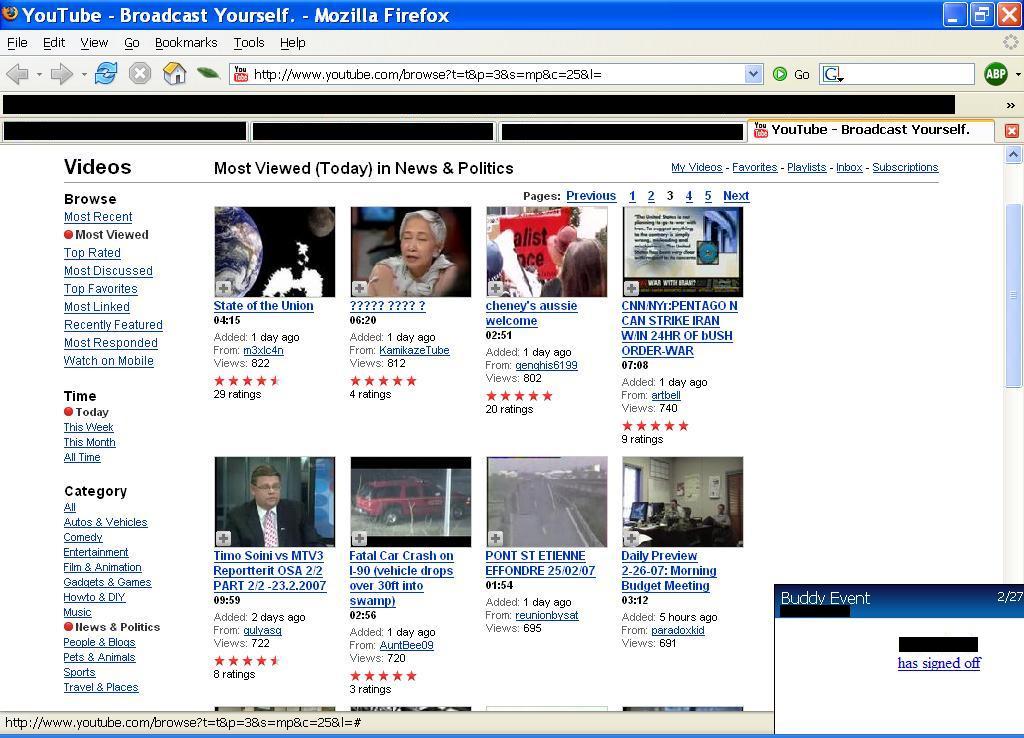The height and width of the screenshot is (738, 1024).
Task: Open Back button history dropdown arrow
Action: click(39, 74)
